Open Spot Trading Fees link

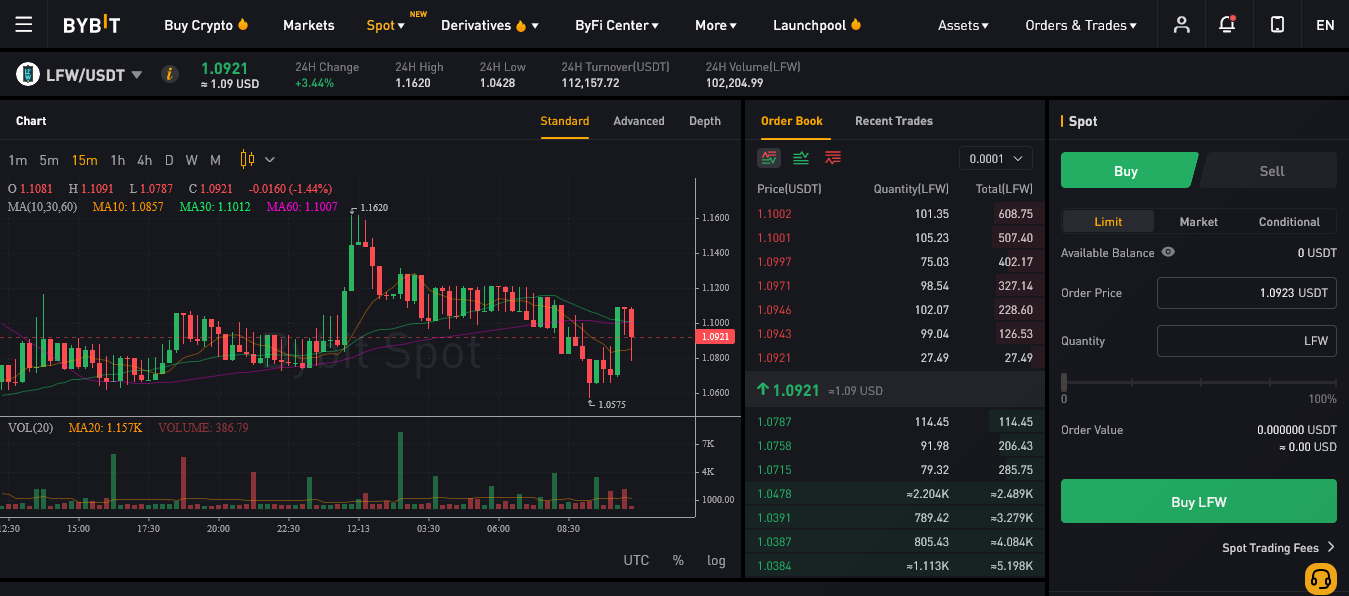pyautogui.click(x=1278, y=548)
